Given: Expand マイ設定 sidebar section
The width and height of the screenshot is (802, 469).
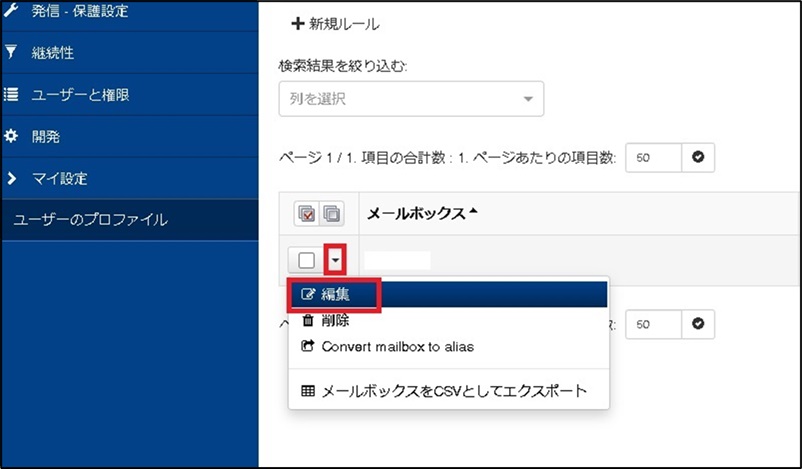Looking at the screenshot, I should coord(129,178).
